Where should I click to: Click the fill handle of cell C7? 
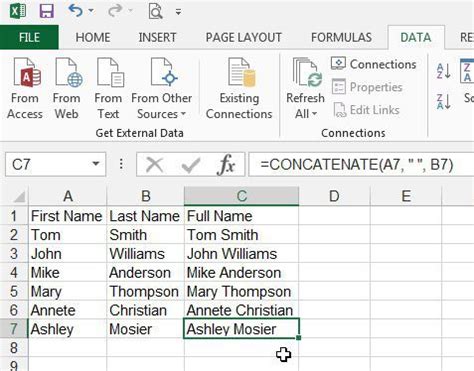pos(298,338)
